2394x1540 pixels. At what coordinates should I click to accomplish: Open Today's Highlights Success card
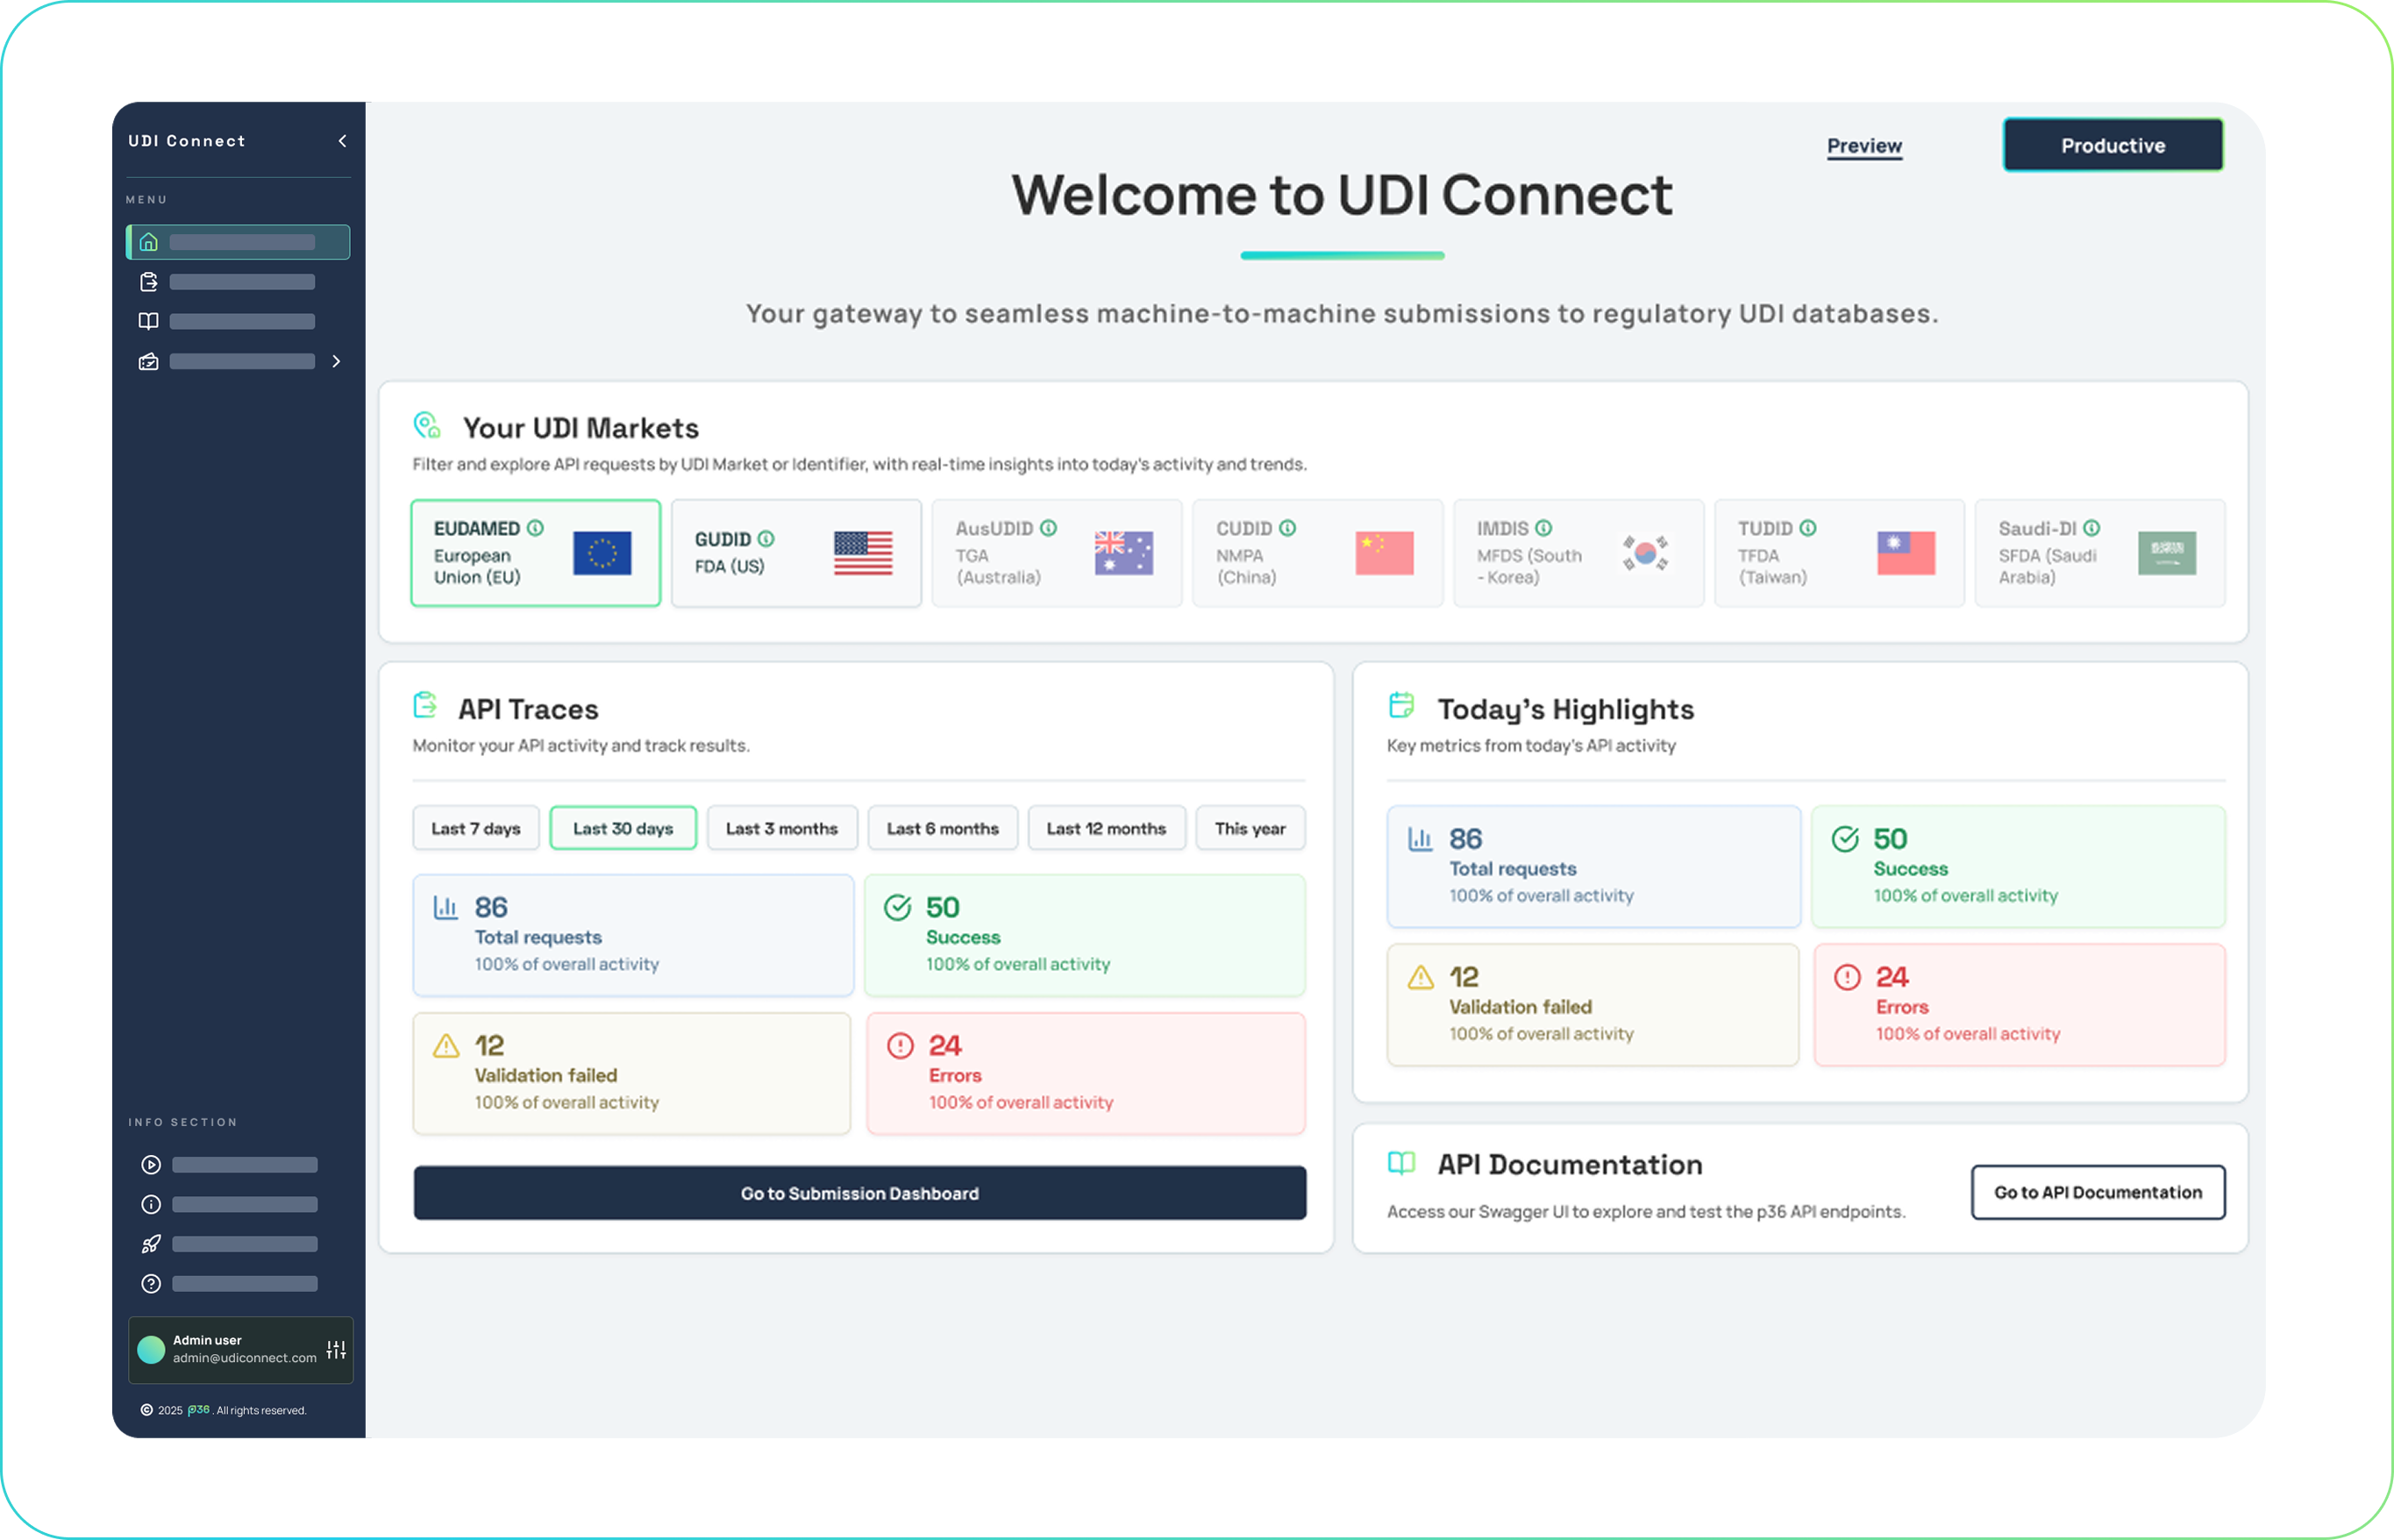pos(2019,867)
